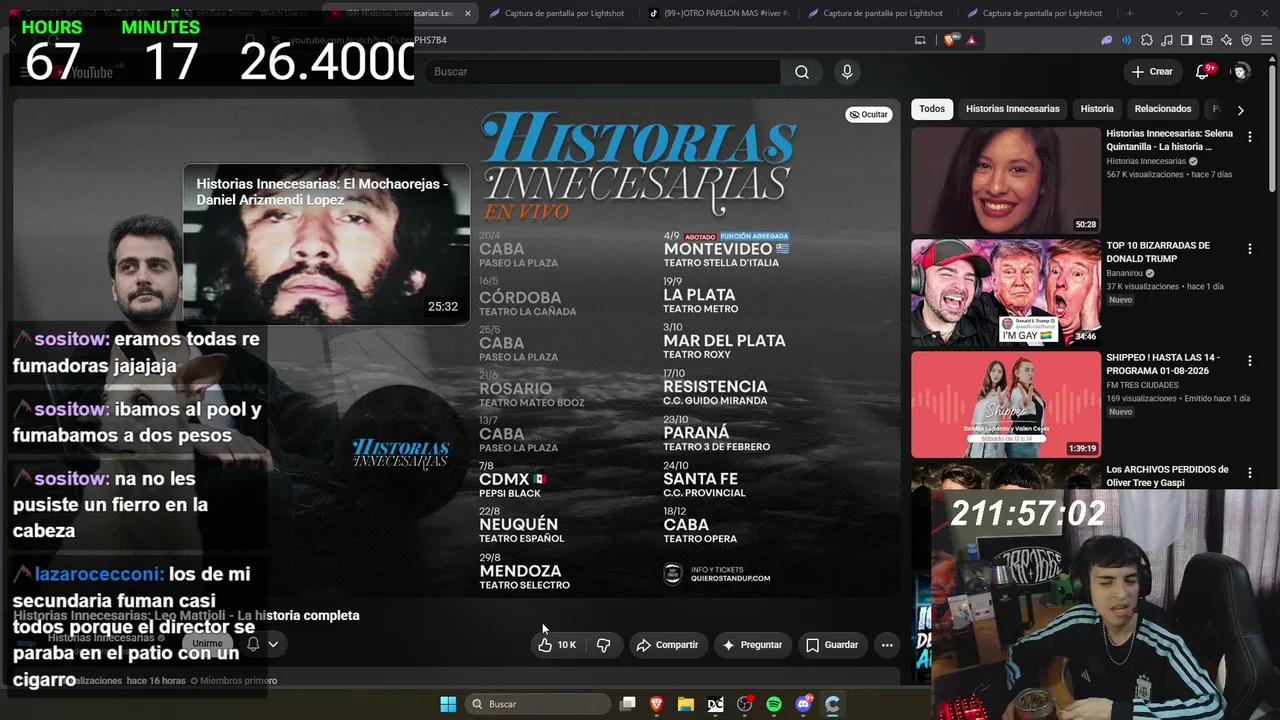The height and width of the screenshot is (720, 1280).
Task: Switch to the Historias Innecesarias: Leo browser tab
Action: [402, 13]
